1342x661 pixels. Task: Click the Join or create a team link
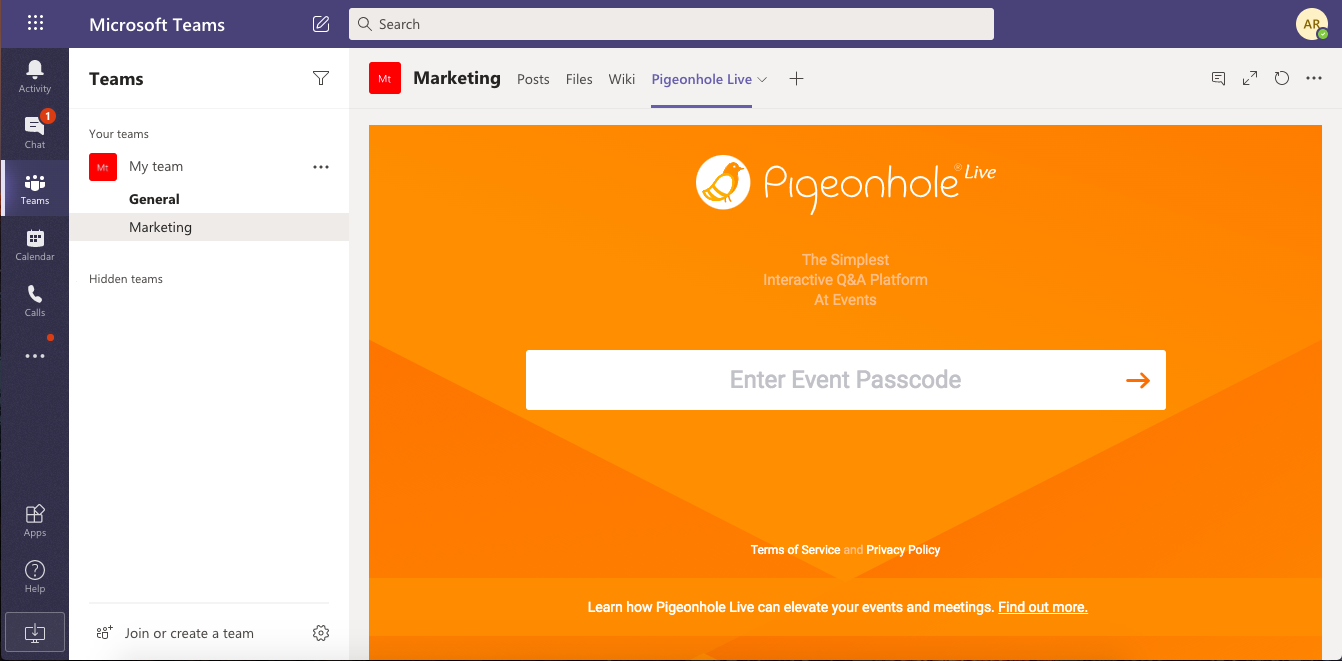click(189, 633)
